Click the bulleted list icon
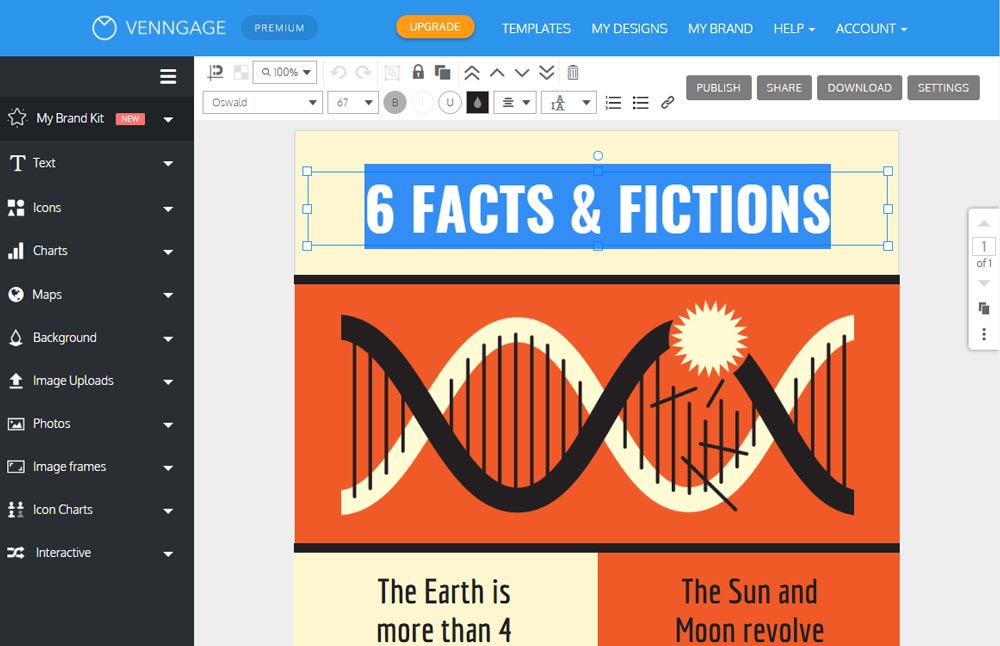1000x646 pixels. pos(641,102)
